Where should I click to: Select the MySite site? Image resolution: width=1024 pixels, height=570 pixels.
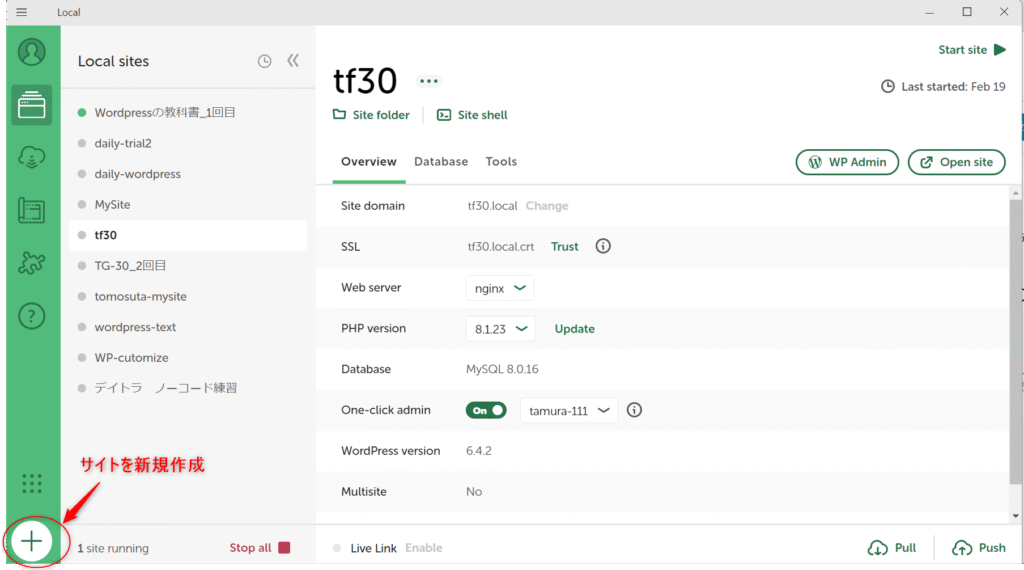point(188,204)
